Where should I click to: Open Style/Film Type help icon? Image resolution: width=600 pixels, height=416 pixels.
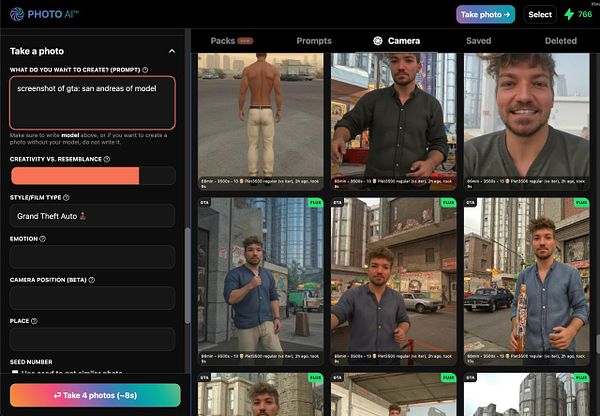[x=66, y=197]
